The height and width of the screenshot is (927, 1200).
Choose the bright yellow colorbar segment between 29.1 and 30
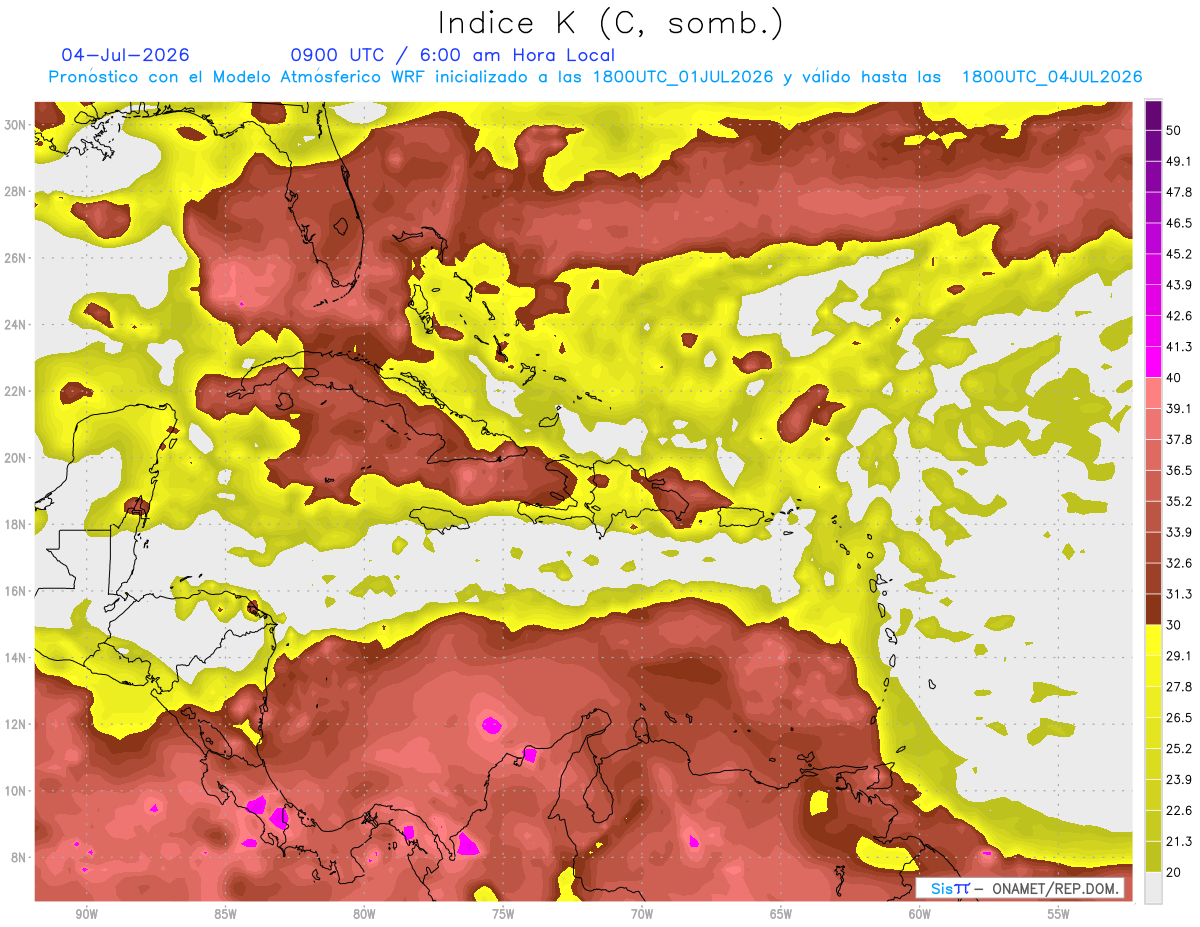(x=1154, y=640)
